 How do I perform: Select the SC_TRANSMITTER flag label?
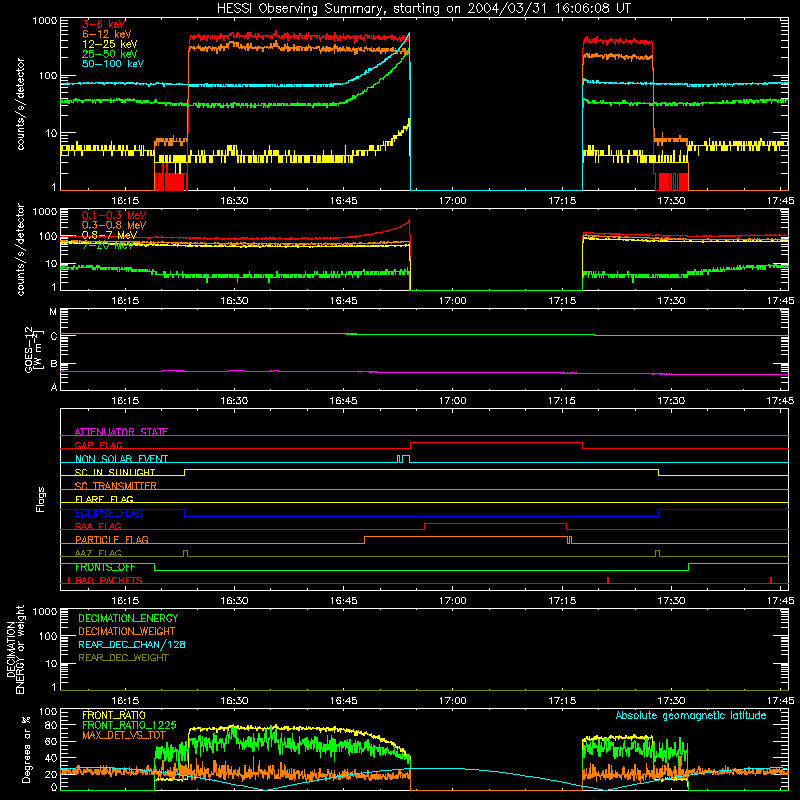[116, 486]
